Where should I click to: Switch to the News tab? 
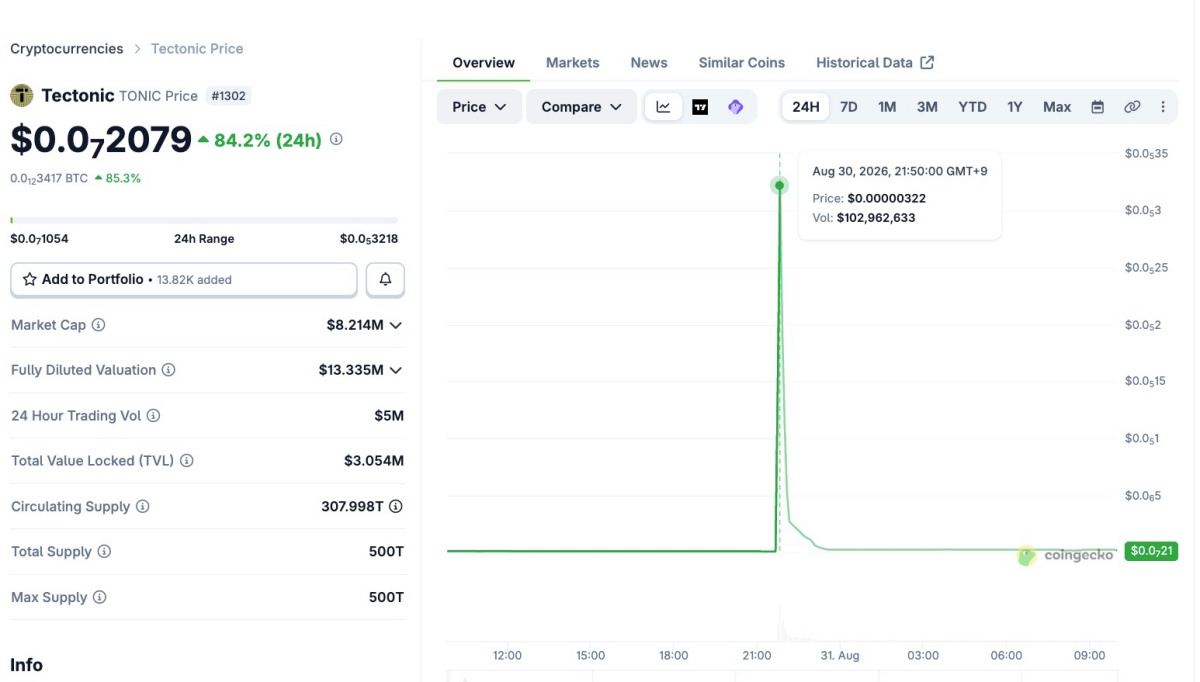(649, 62)
